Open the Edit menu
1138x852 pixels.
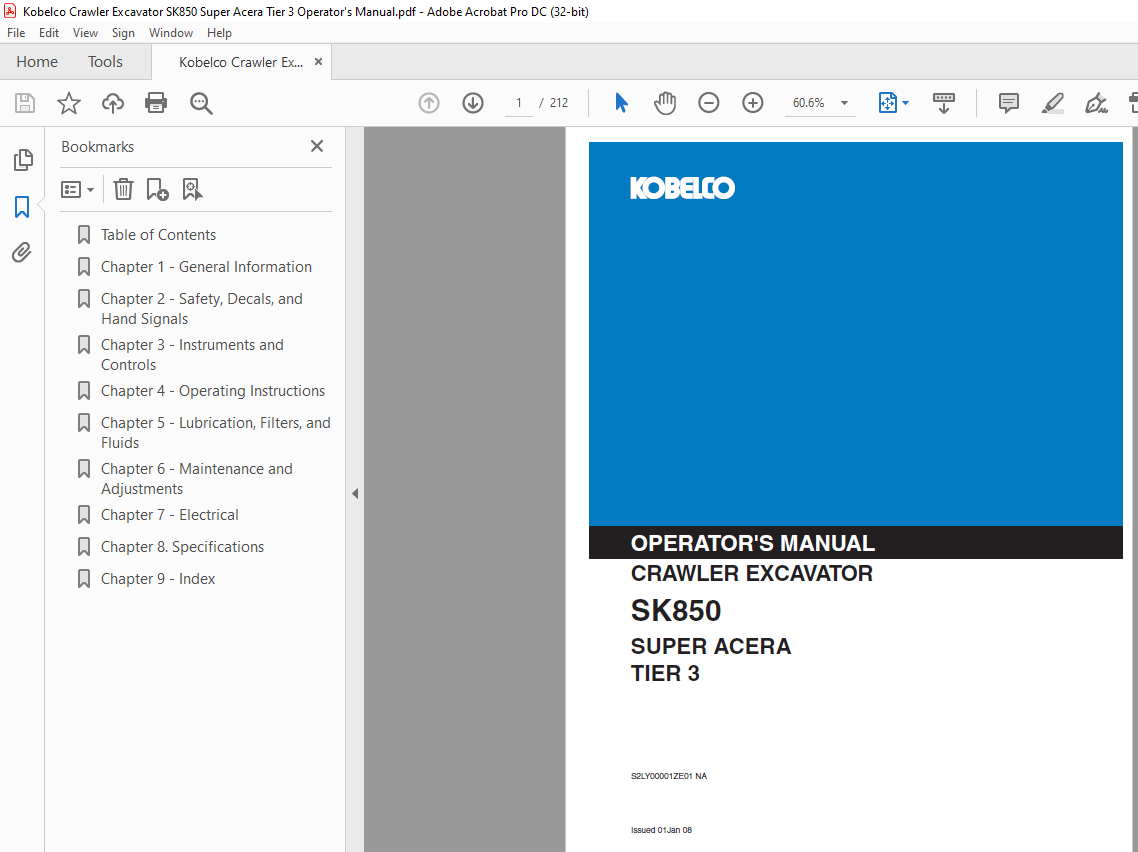point(49,33)
